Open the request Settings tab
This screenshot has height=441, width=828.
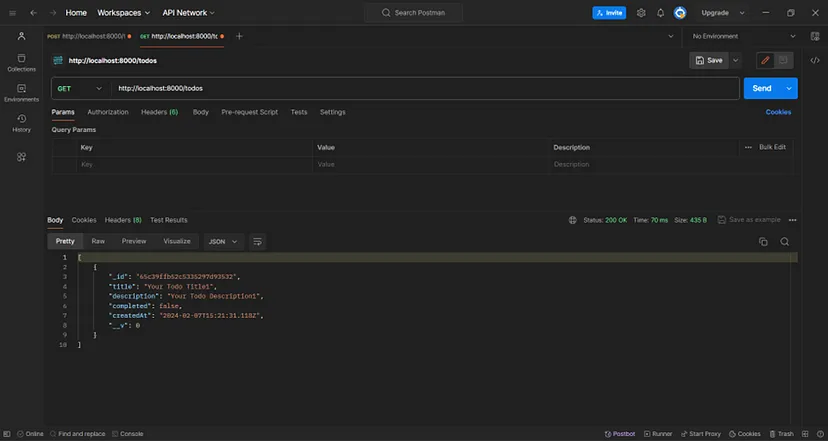[333, 112]
